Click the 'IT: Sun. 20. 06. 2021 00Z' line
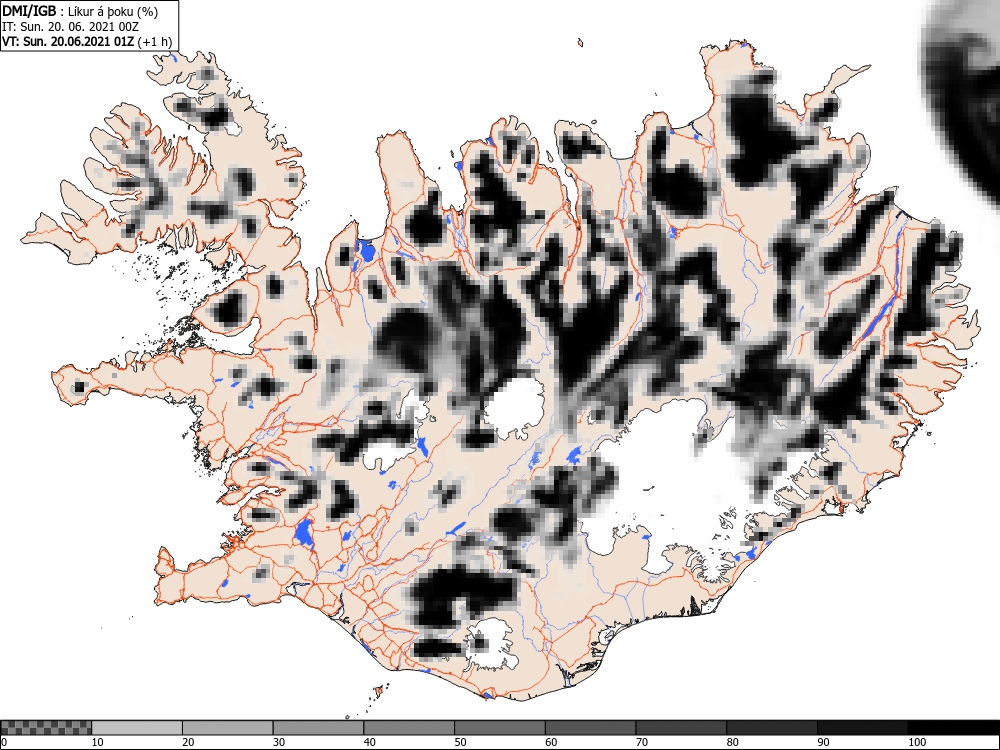 point(70,27)
